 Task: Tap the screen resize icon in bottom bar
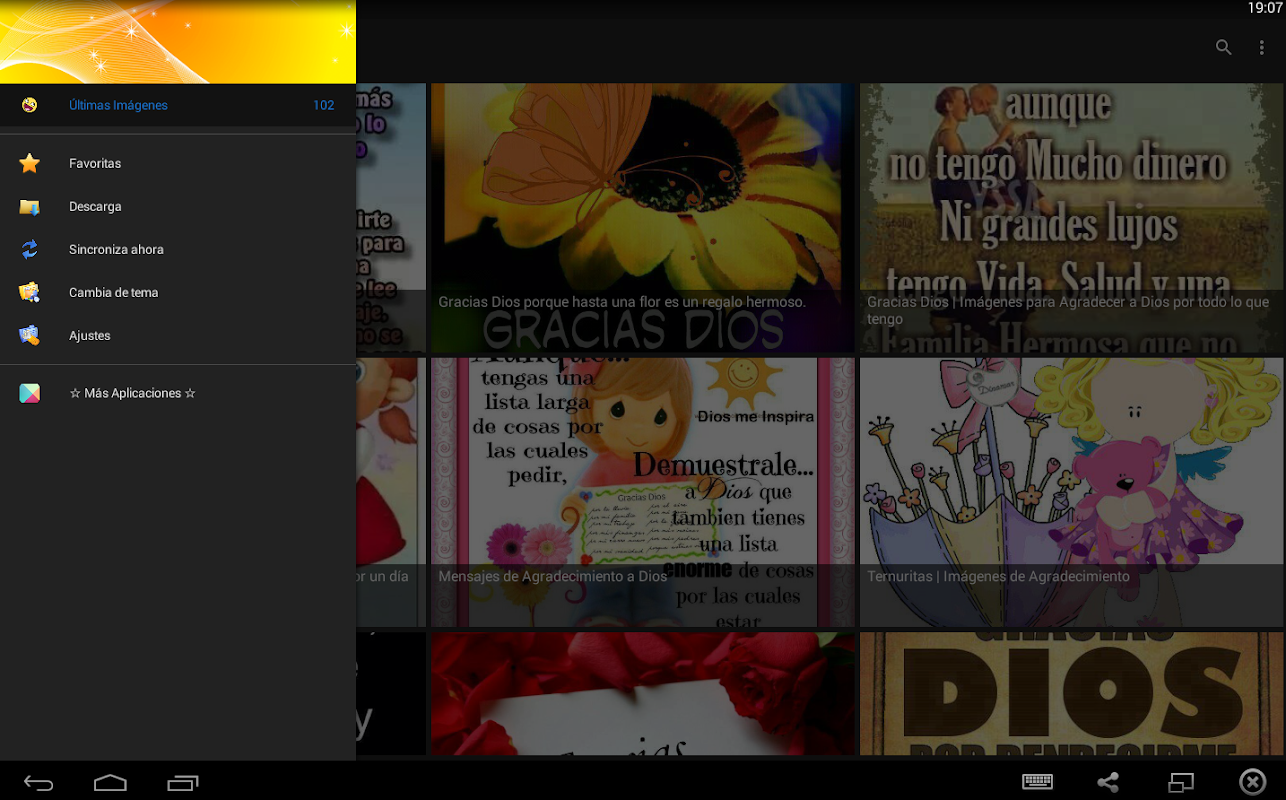point(1181,782)
